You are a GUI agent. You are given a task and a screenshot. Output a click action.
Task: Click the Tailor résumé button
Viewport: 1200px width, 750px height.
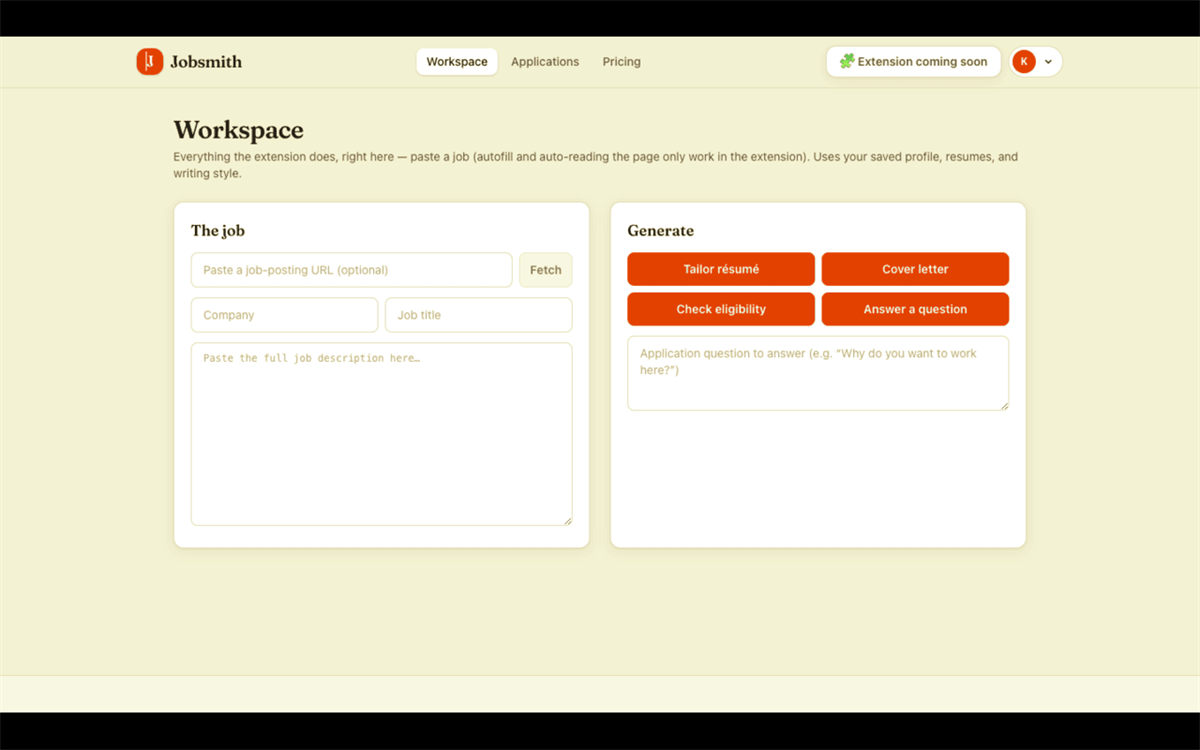click(x=721, y=269)
